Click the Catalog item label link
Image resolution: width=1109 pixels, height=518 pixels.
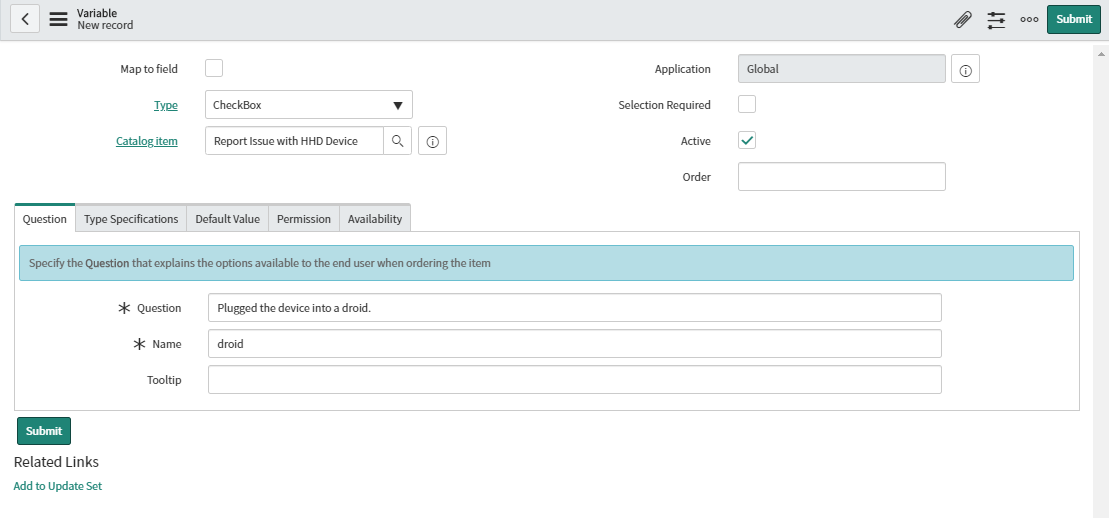click(147, 141)
